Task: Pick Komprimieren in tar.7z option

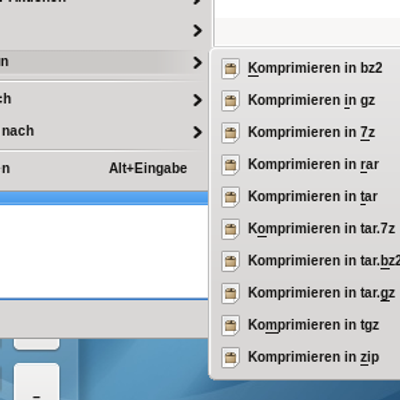Action: (306, 229)
